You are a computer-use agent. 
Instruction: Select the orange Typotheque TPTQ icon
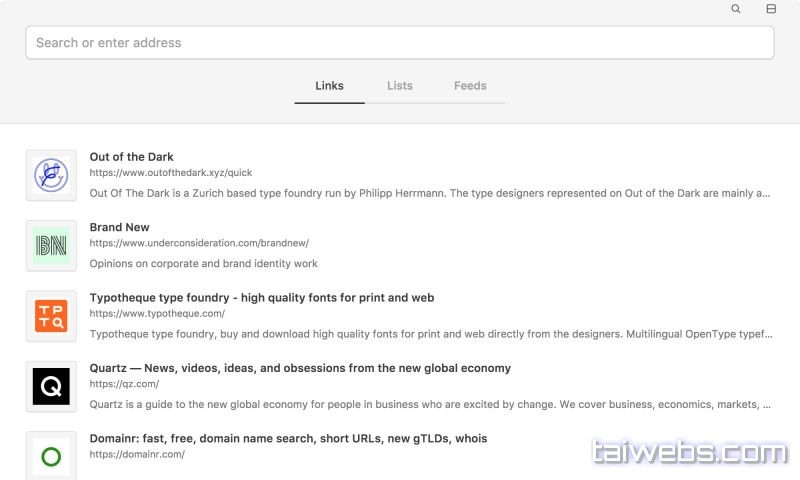pos(51,316)
